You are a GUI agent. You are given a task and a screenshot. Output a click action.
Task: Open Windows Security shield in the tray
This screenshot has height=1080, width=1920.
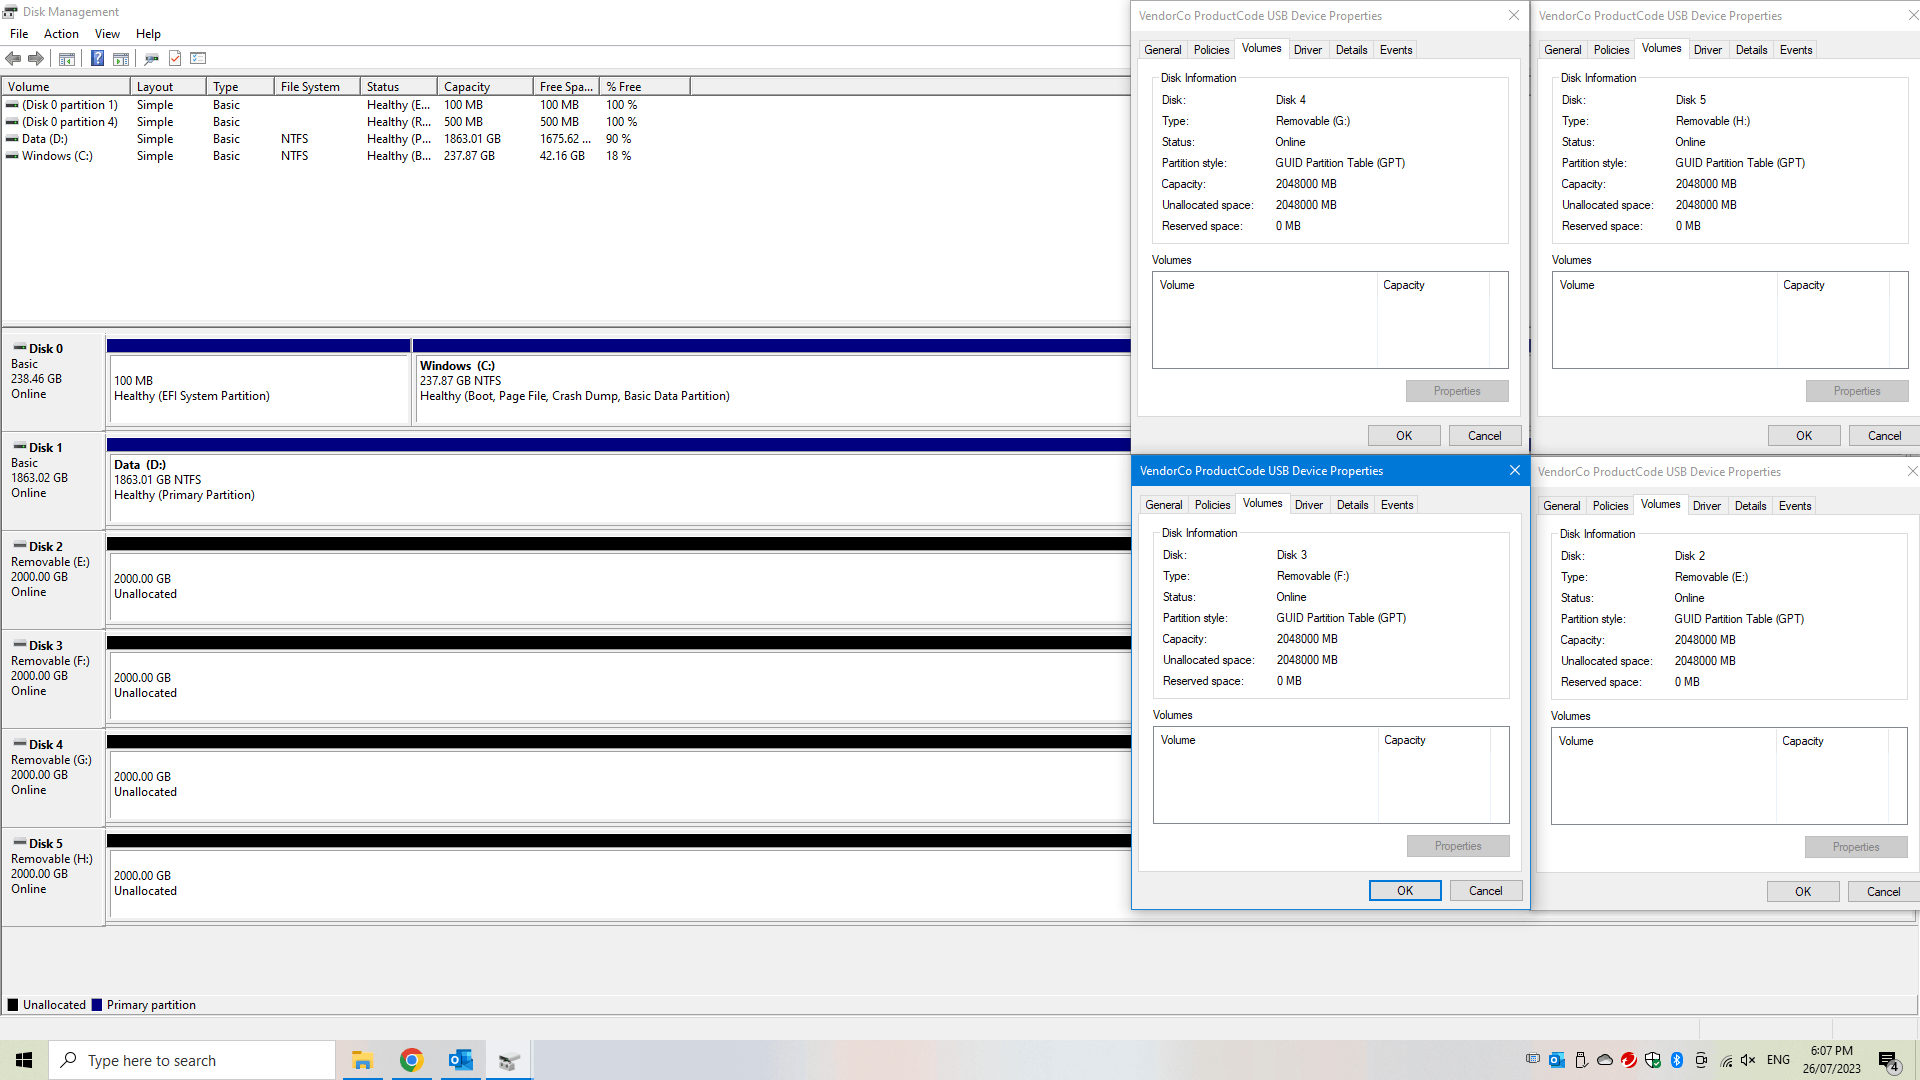tap(1651, 1059)
